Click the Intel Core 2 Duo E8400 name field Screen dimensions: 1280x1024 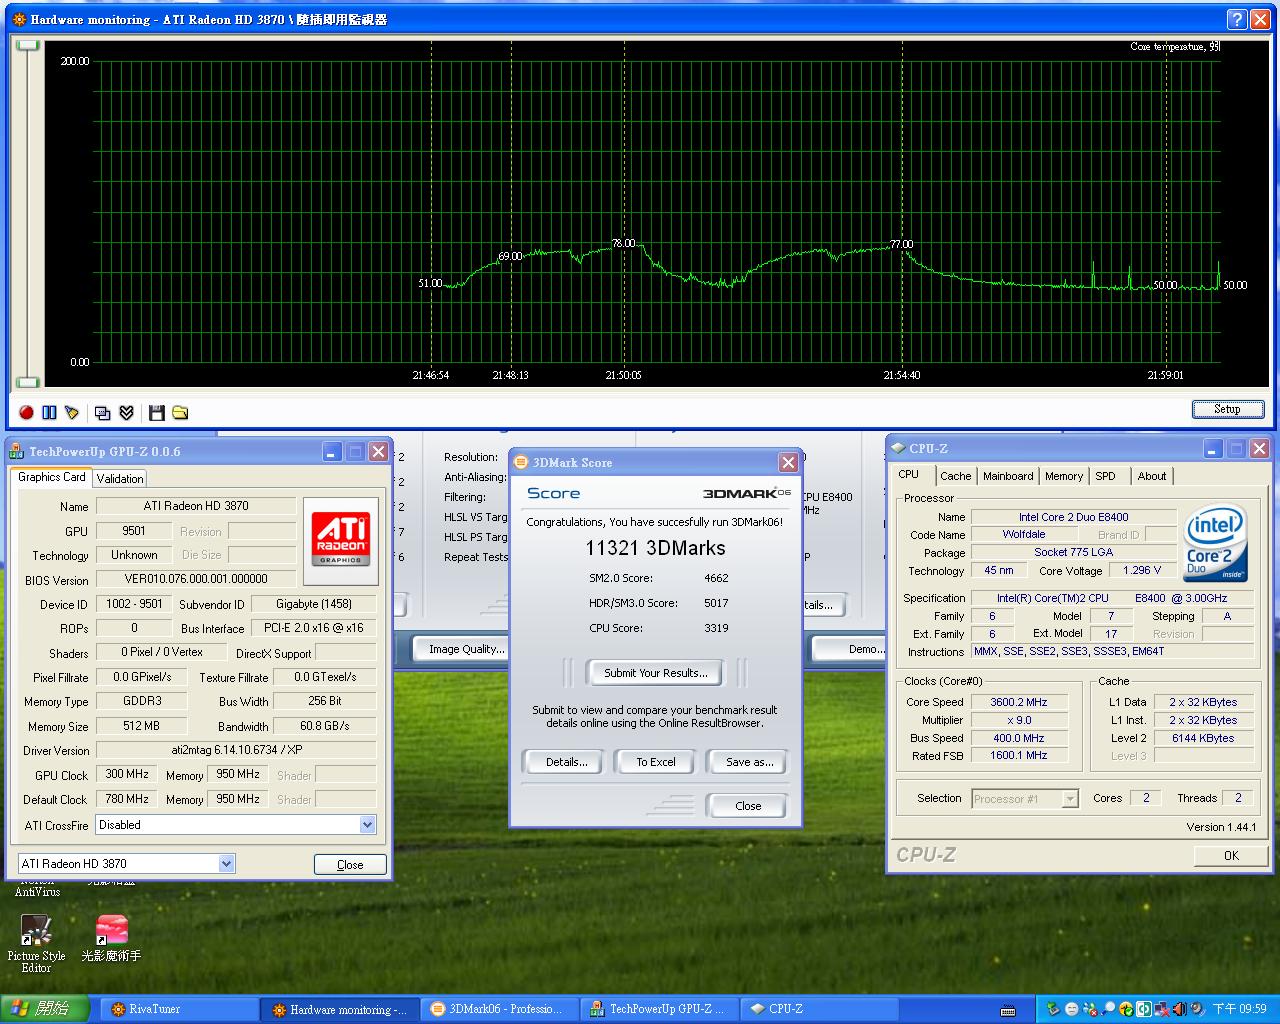1073,517
